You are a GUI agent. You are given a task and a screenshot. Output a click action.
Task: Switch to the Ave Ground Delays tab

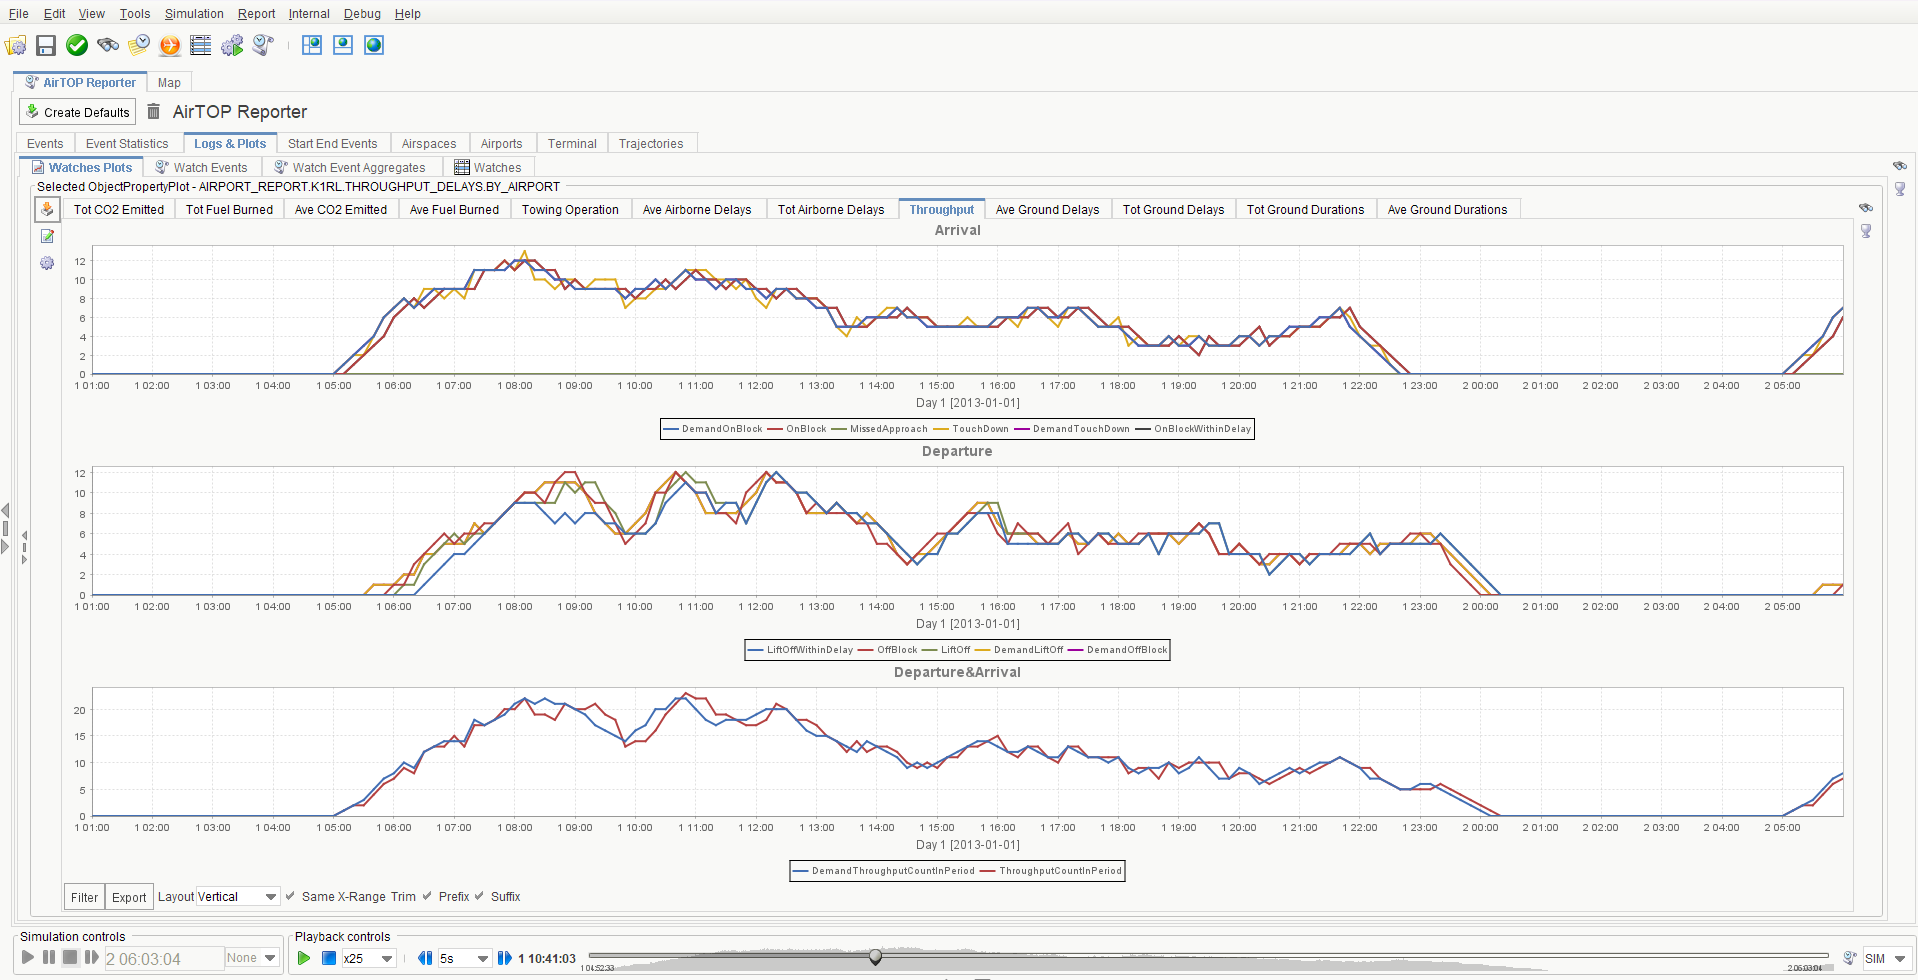click(x=1047, y=210)
